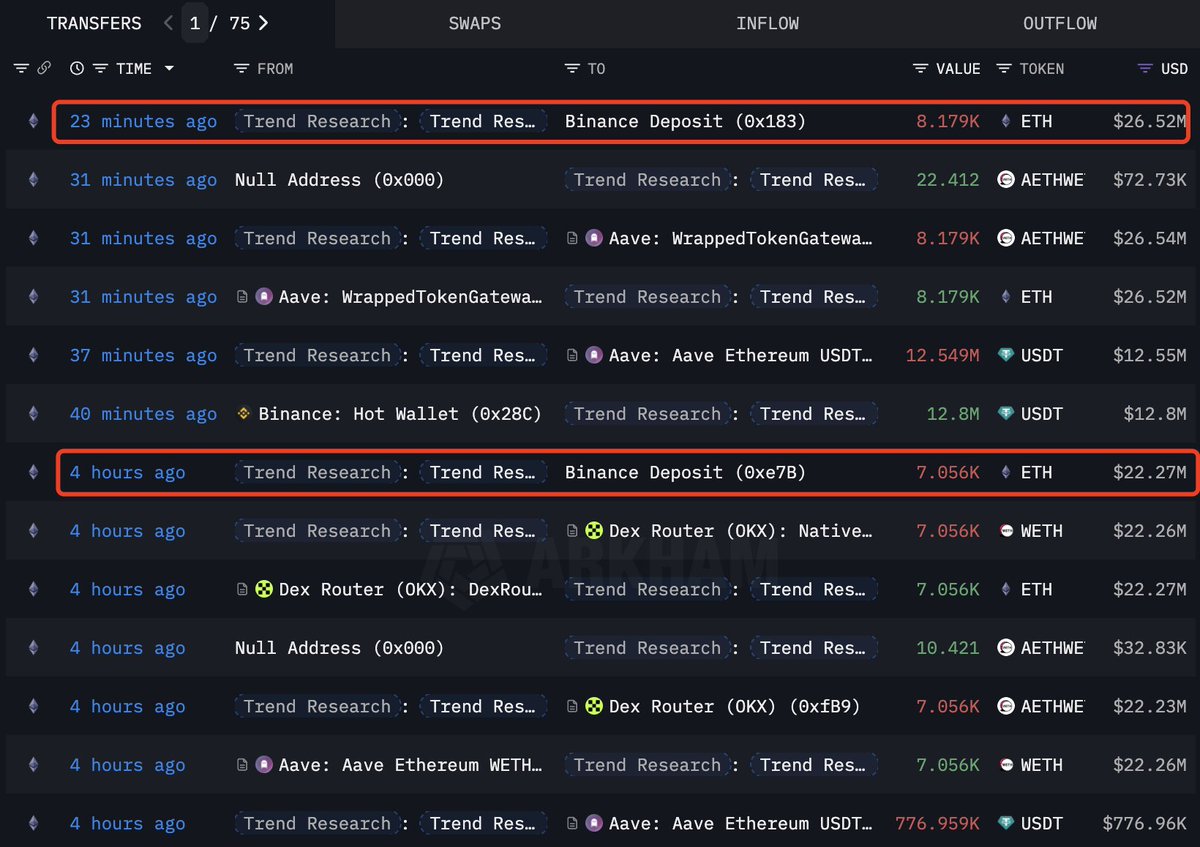Click the clock icon beside TIME
1200x847 pixels.
point(77,69)
